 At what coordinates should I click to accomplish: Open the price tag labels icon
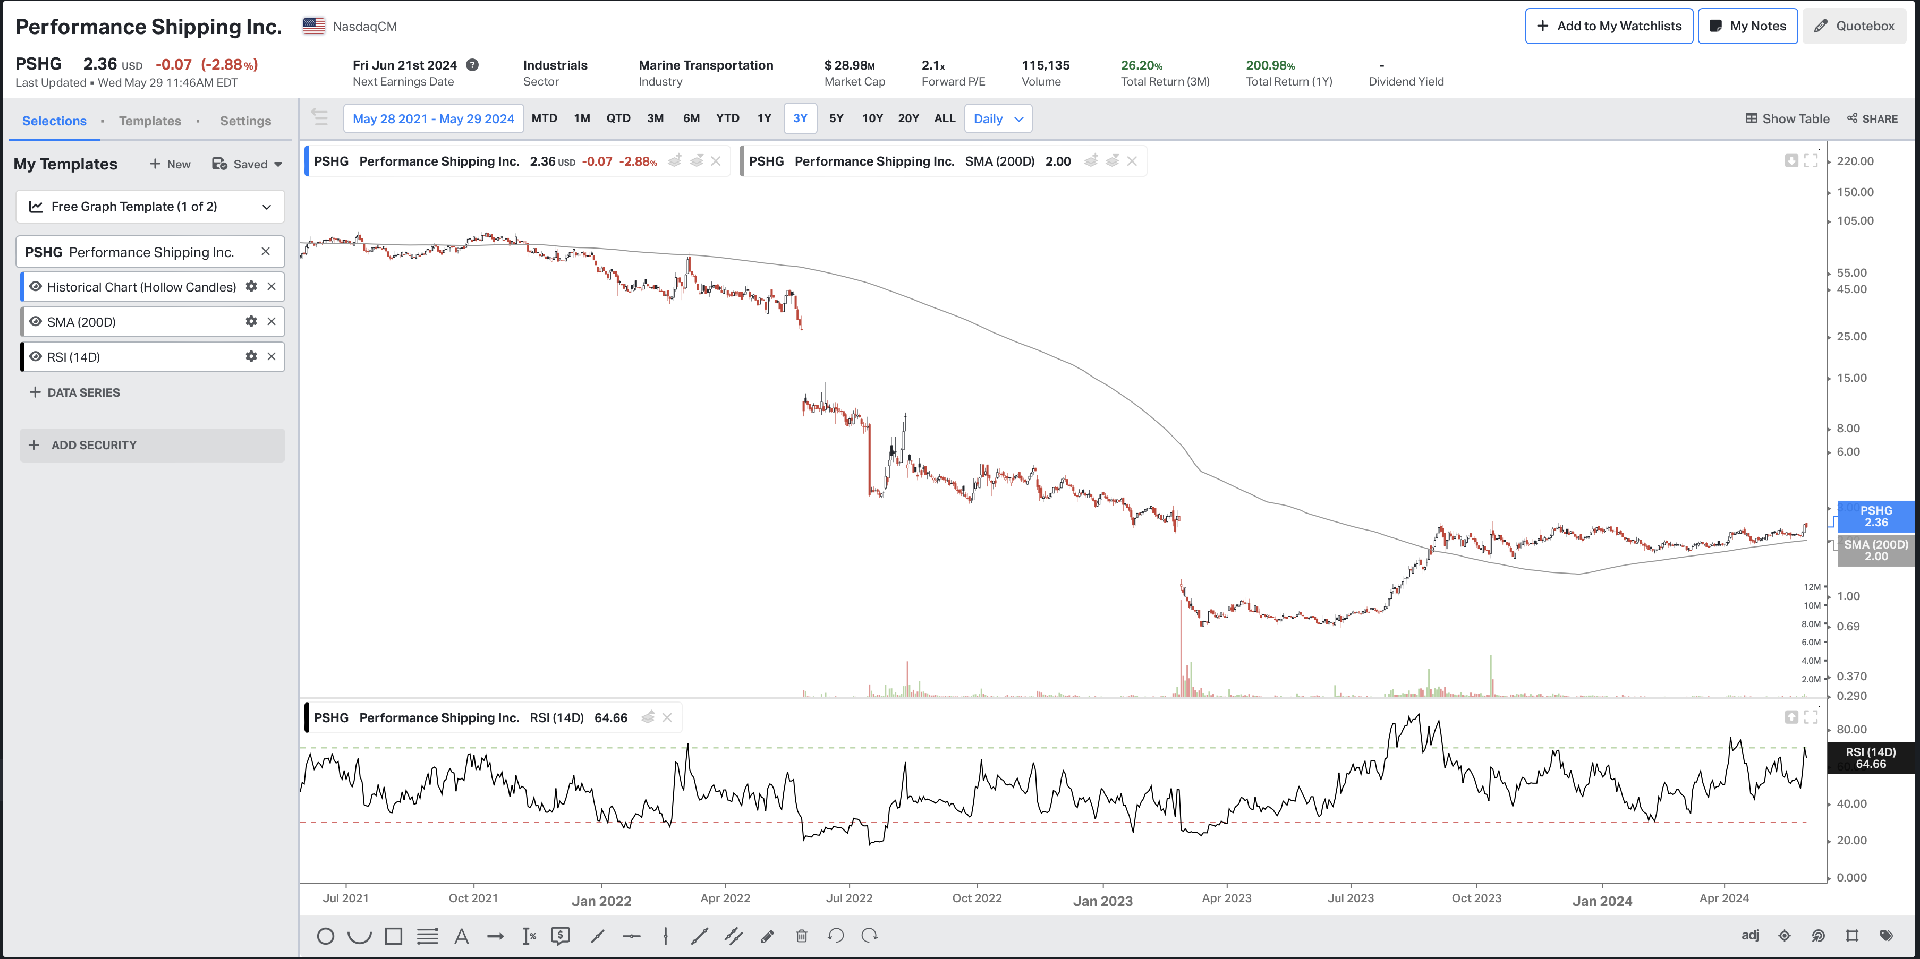pyautogui.click(x=1886, y=936)
